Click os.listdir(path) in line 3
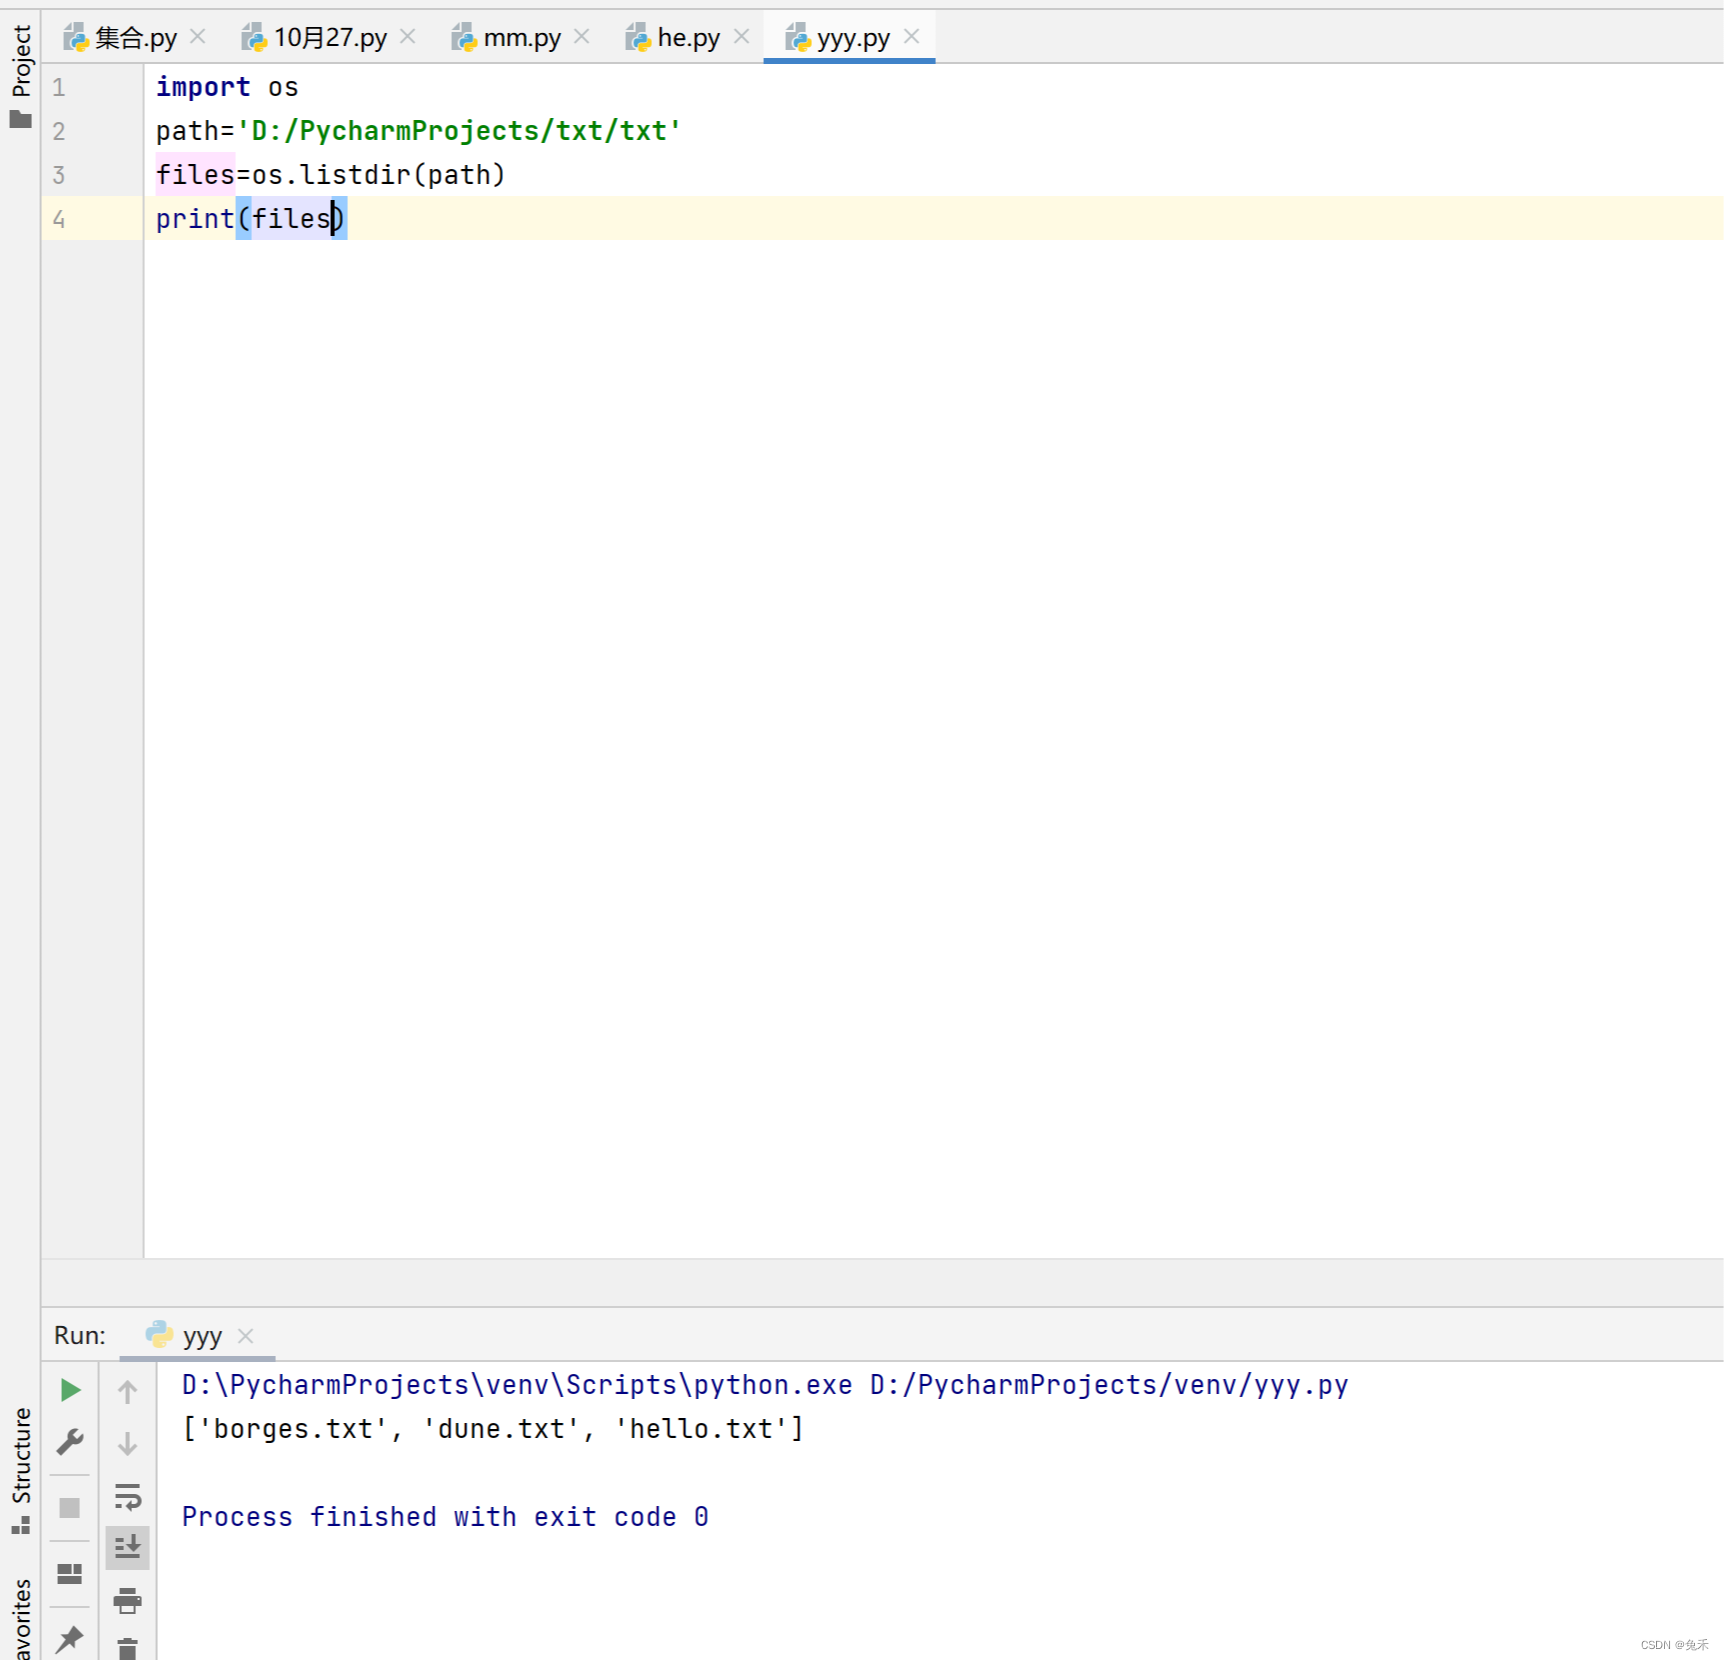 point(378,175)
